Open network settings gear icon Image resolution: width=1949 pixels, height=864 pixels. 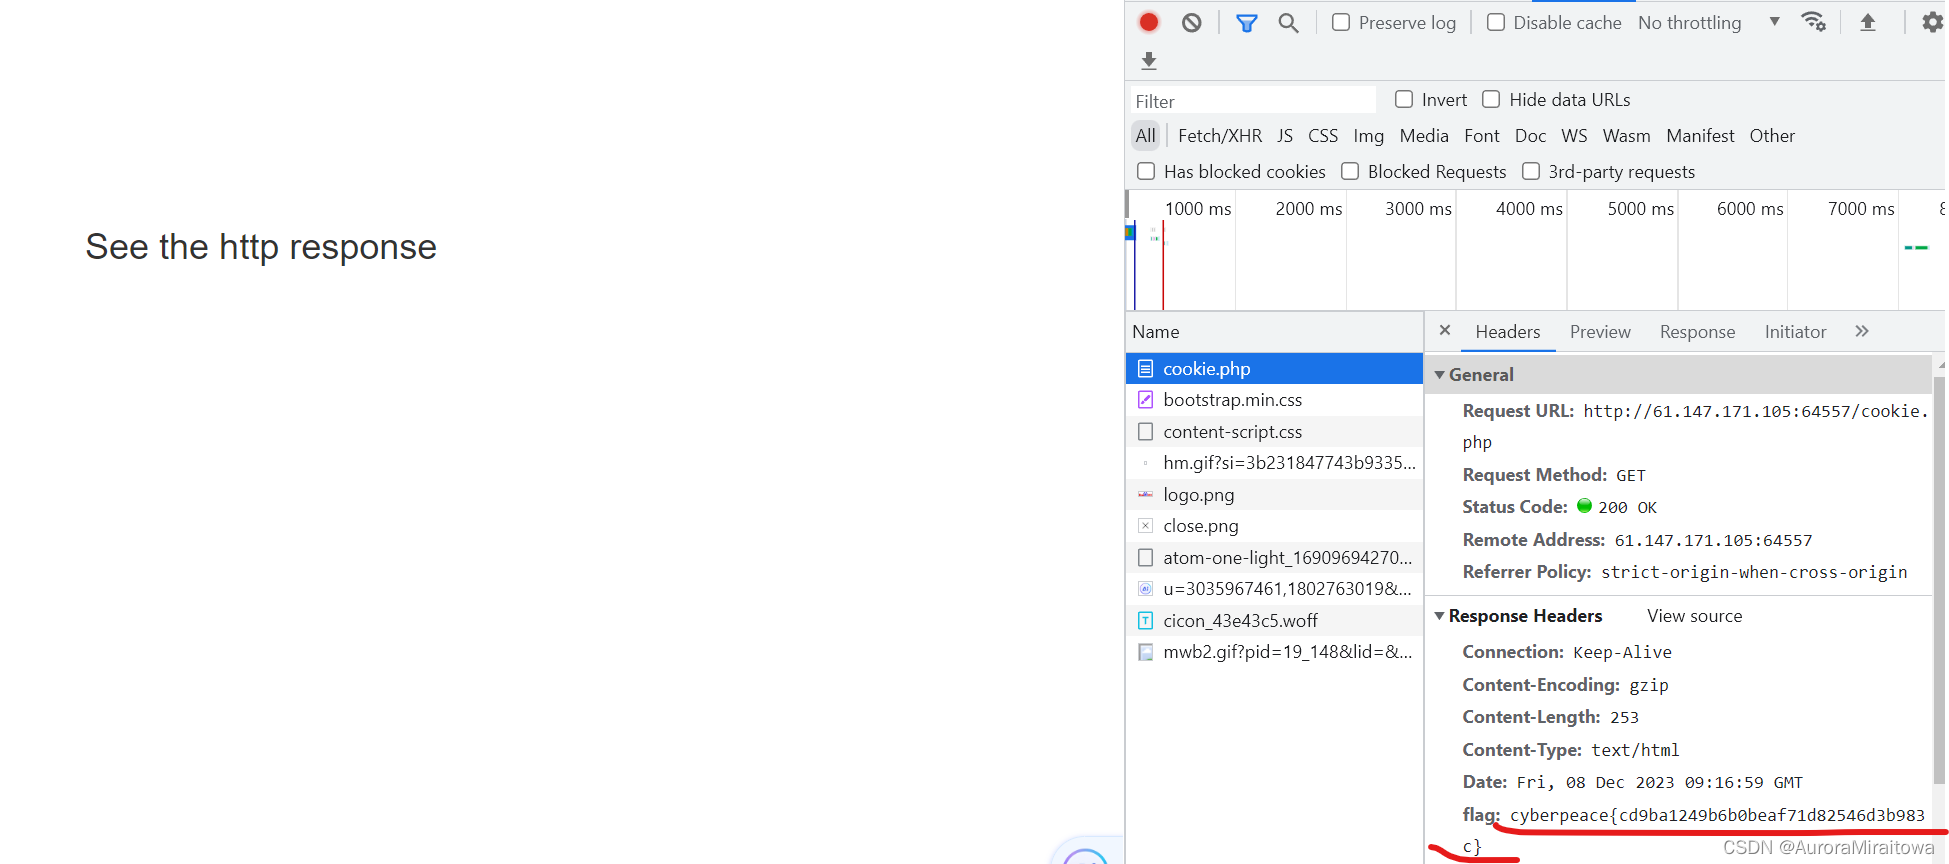click(1933, 22)
